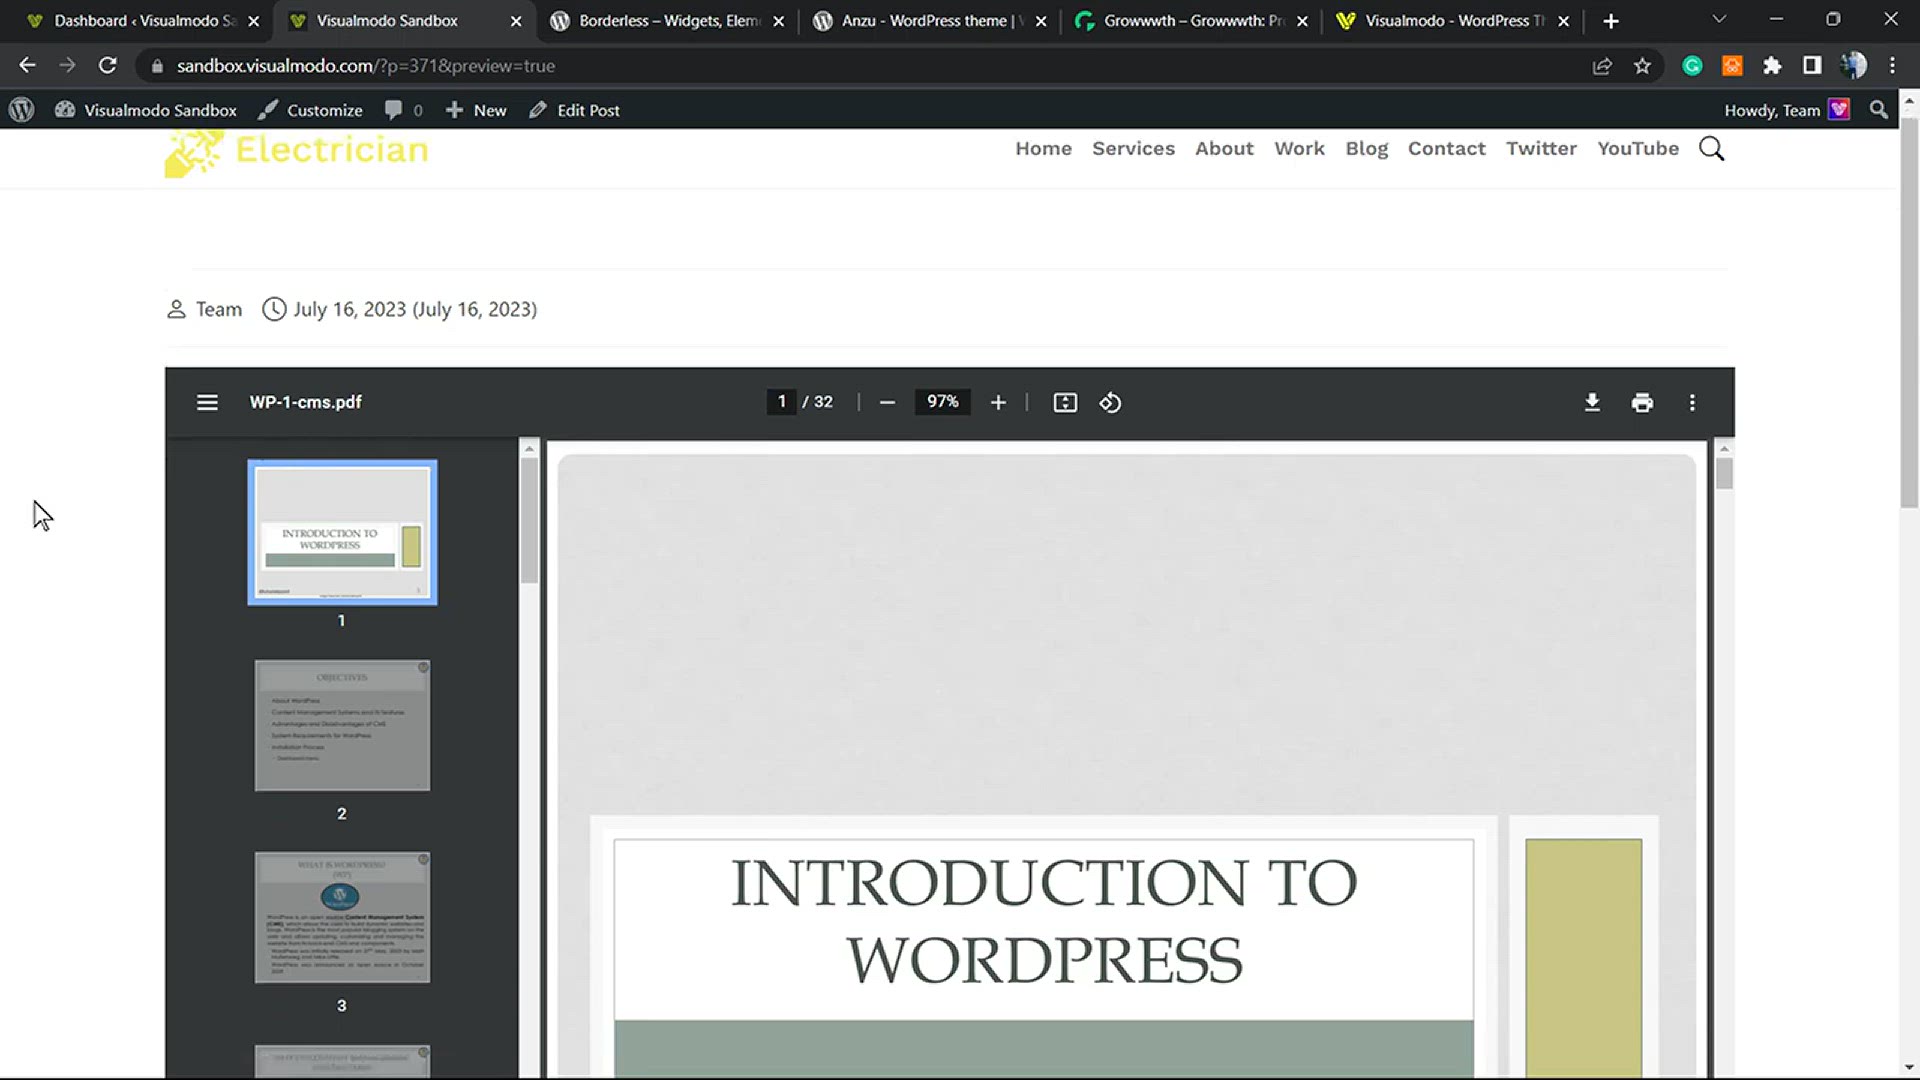This screenshot has height=1080, width=1920.
Task: Click the browser page vertical scrollbar
Action: point(1909,315)
